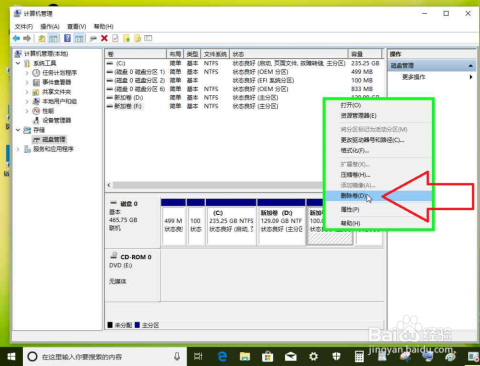Open the 文件(F) menu

(24, 26)
